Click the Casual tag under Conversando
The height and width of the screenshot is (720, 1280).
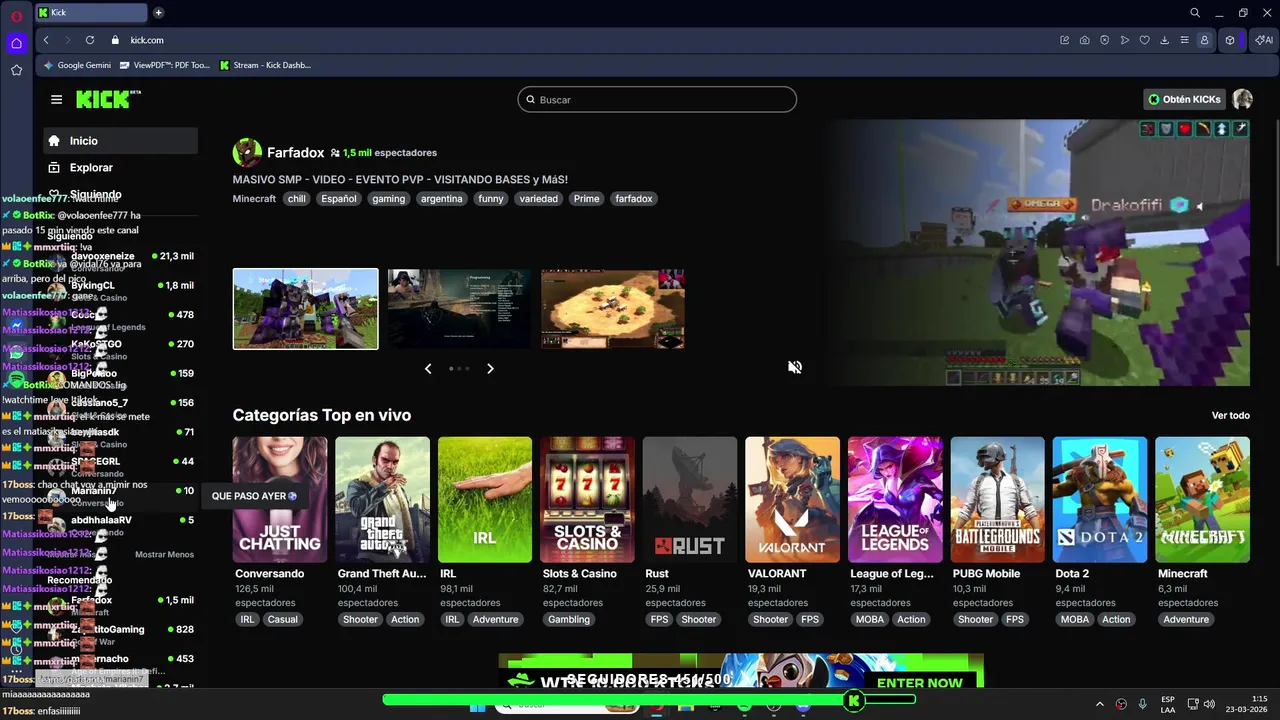click(282, 619)
